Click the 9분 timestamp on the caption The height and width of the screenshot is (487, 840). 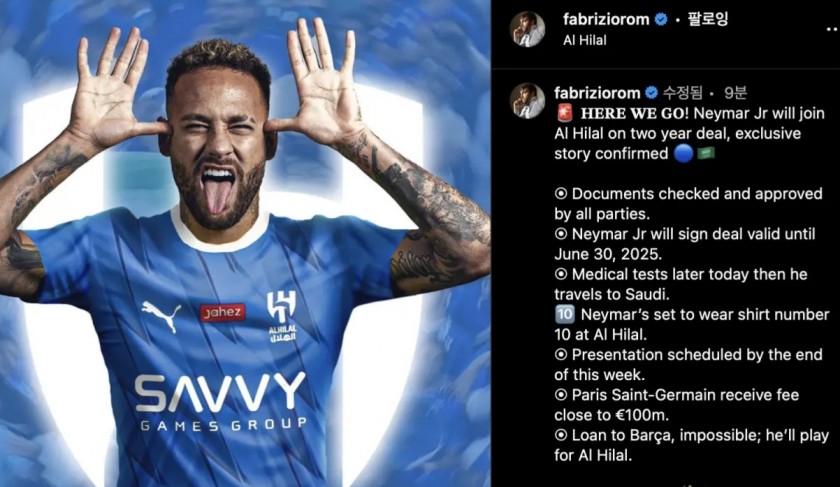(735, 93)
